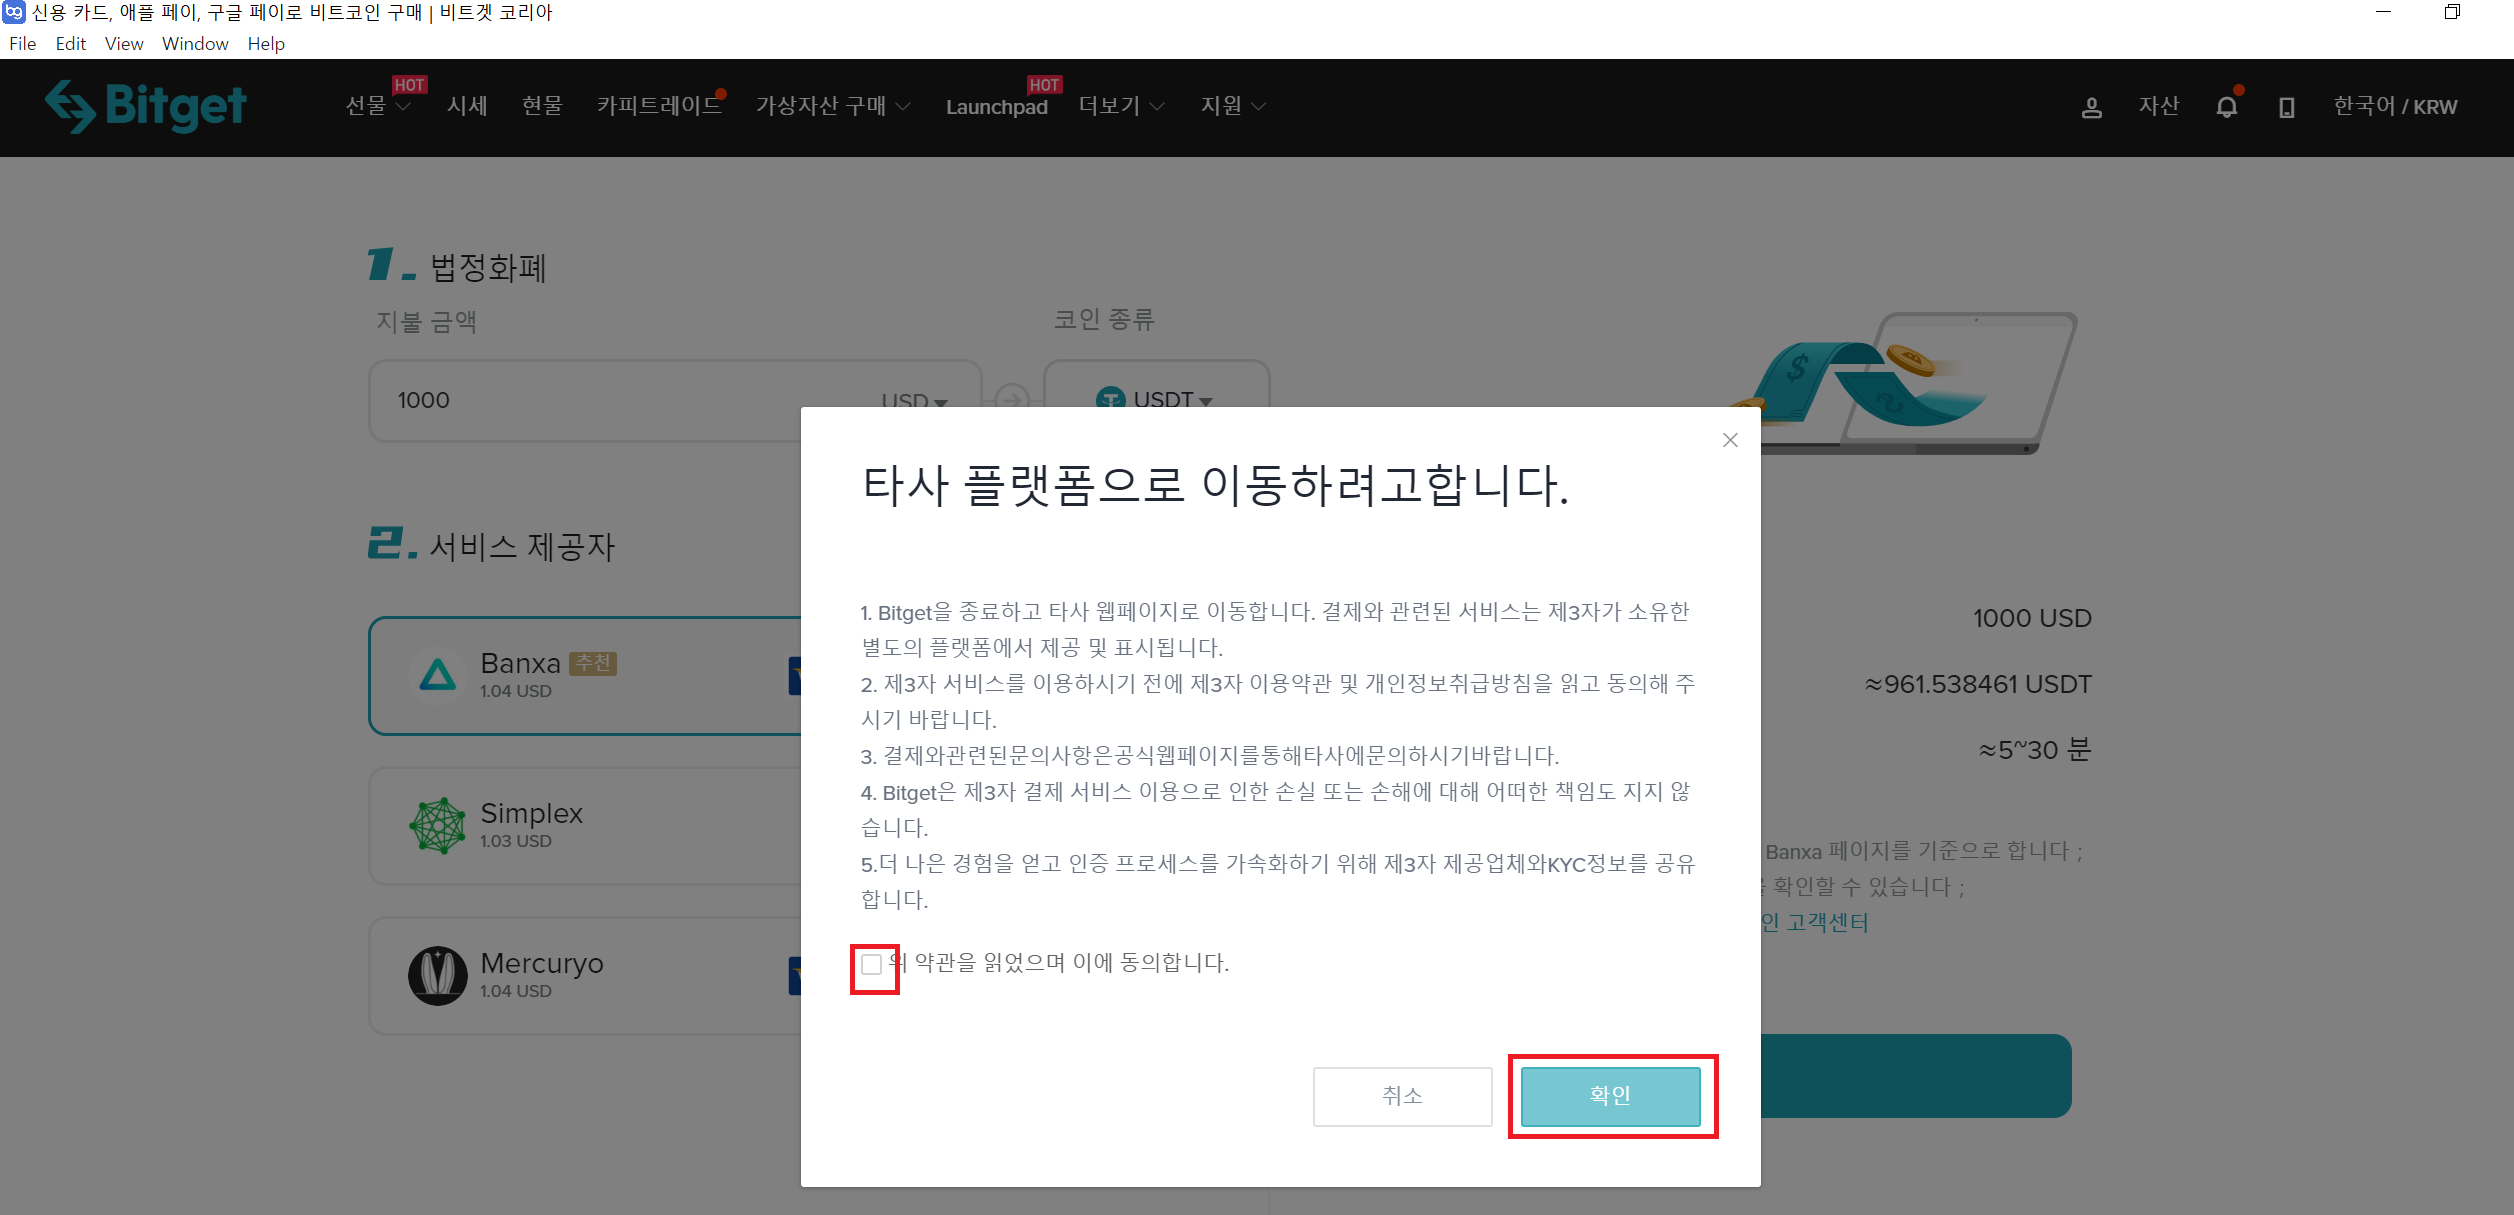Click the Tether USDT coin icon
Viewport: 2514px width, 1215px height.
[x=1110, y=399]
